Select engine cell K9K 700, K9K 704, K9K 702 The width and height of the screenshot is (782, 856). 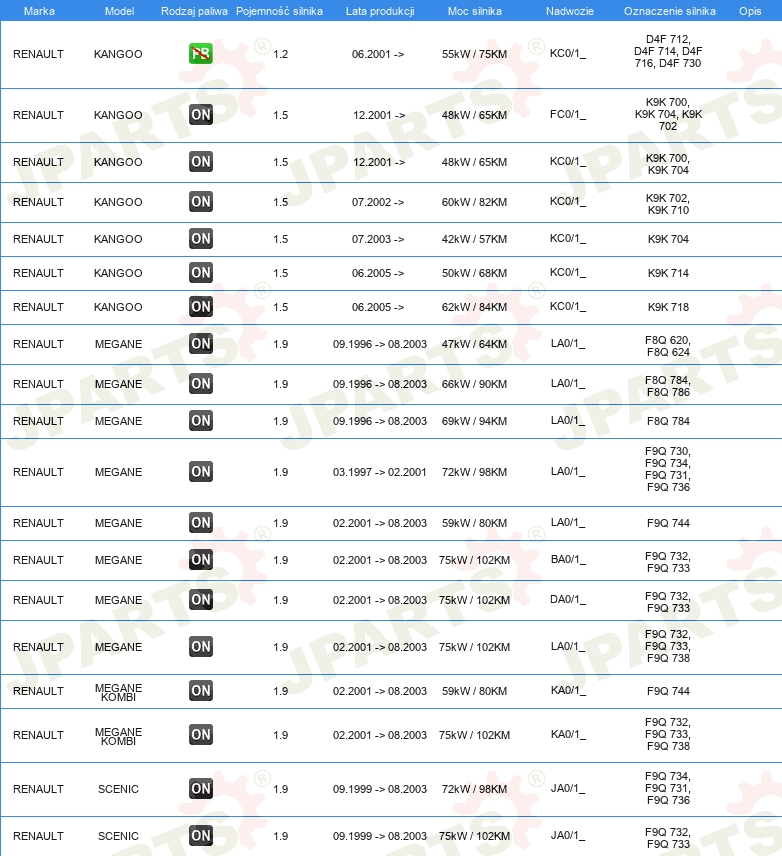(x=668, y=114)
